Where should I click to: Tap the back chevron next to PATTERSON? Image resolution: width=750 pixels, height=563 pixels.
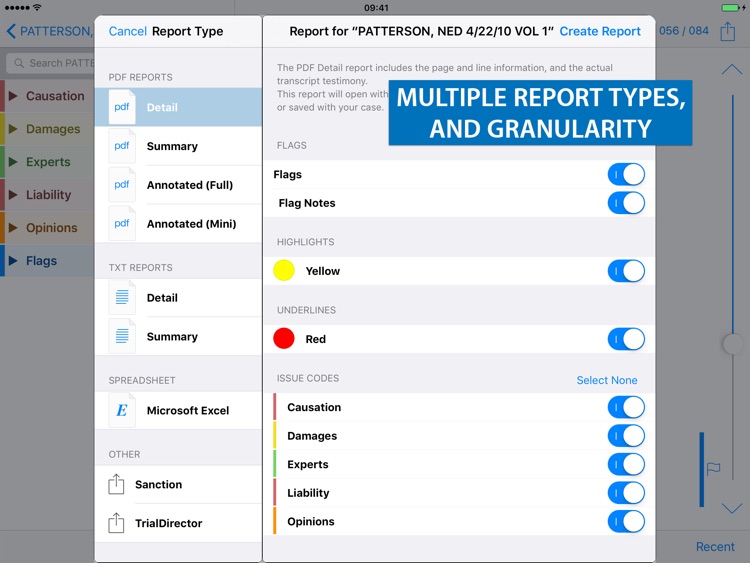(11, 31)
